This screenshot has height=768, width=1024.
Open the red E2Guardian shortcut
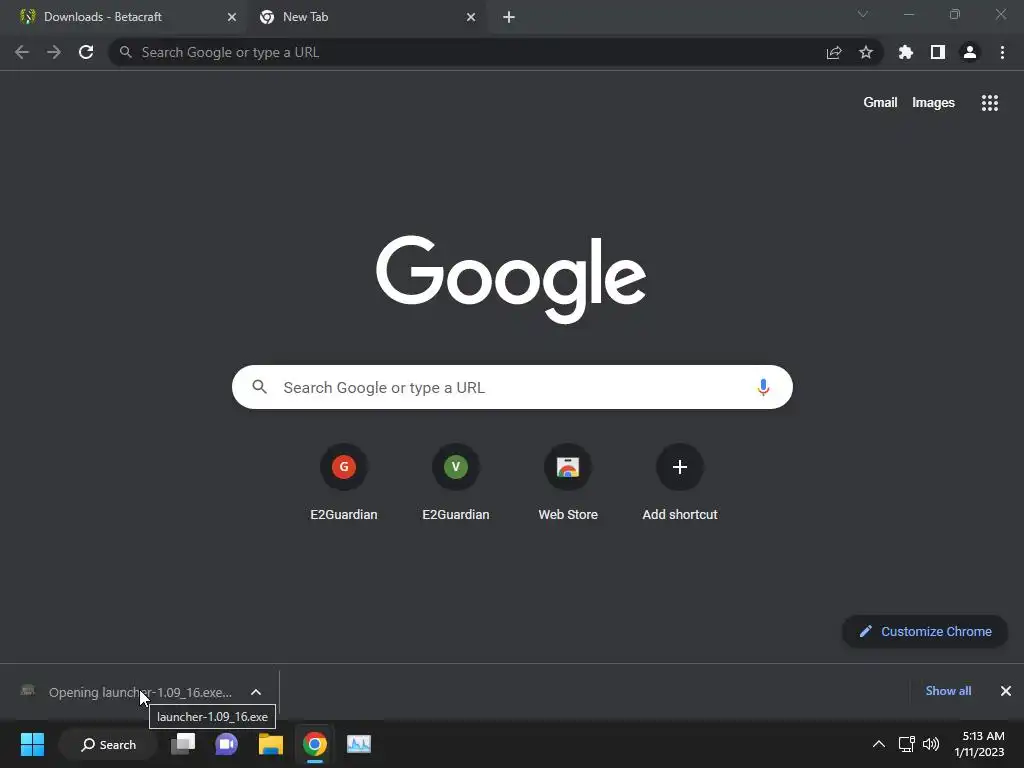point(344,483)
